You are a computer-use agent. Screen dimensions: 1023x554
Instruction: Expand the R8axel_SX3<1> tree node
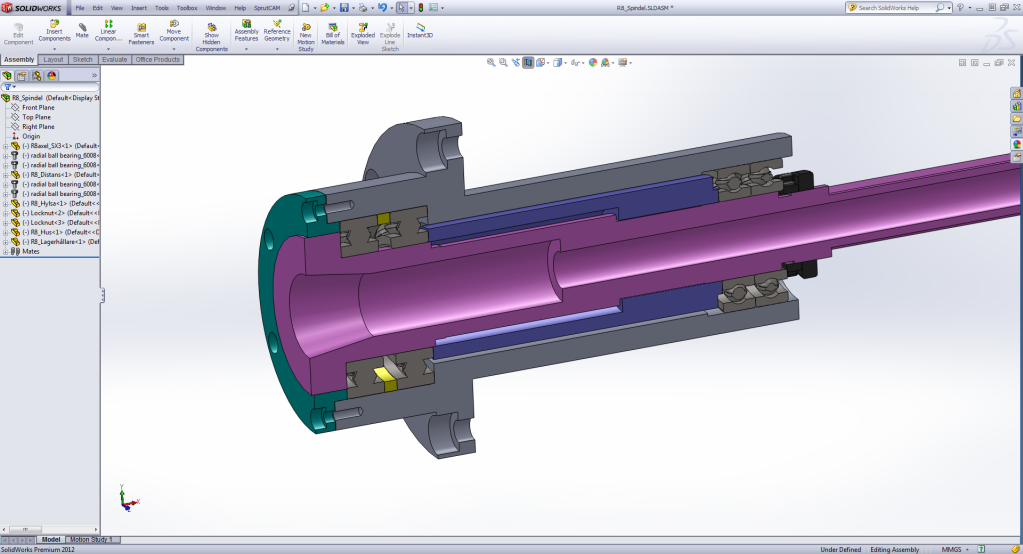(x=5, y=146)
